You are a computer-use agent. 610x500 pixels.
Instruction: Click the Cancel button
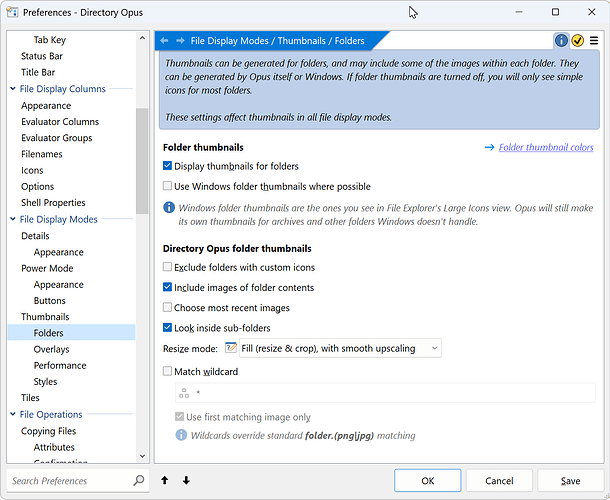[x=499, y=481]
